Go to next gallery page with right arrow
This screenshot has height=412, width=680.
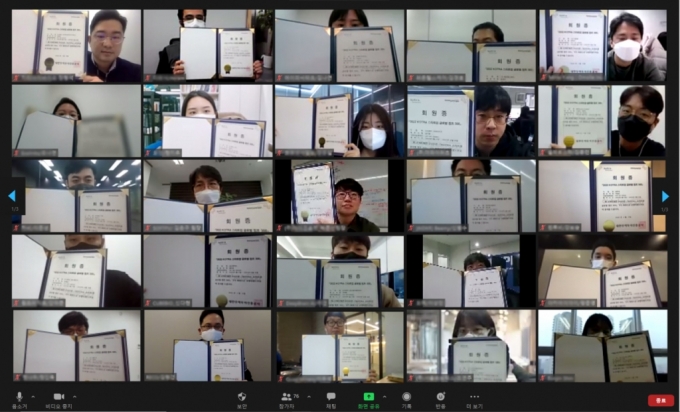click(665, 197)
